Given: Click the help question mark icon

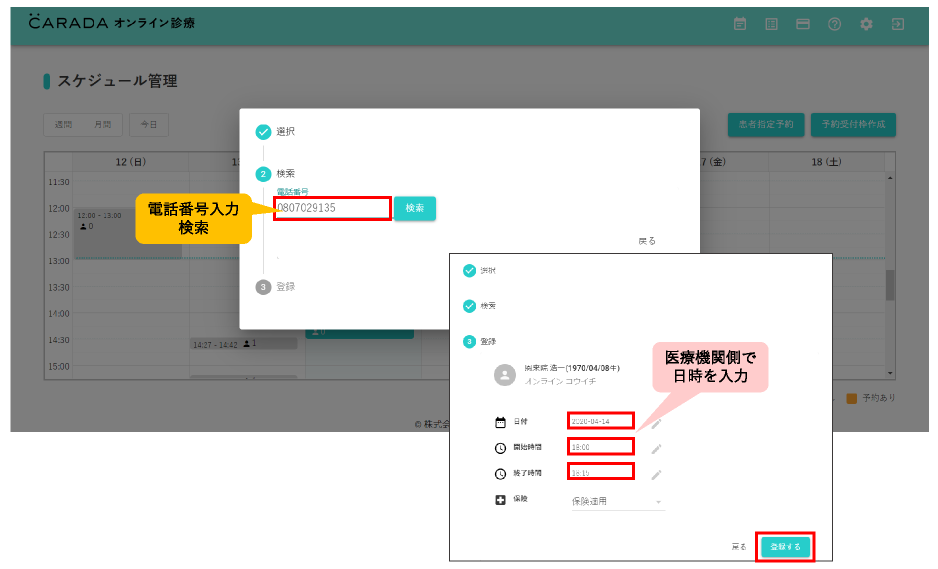Looking at the screenshot, I should click(x=834, y=24).
